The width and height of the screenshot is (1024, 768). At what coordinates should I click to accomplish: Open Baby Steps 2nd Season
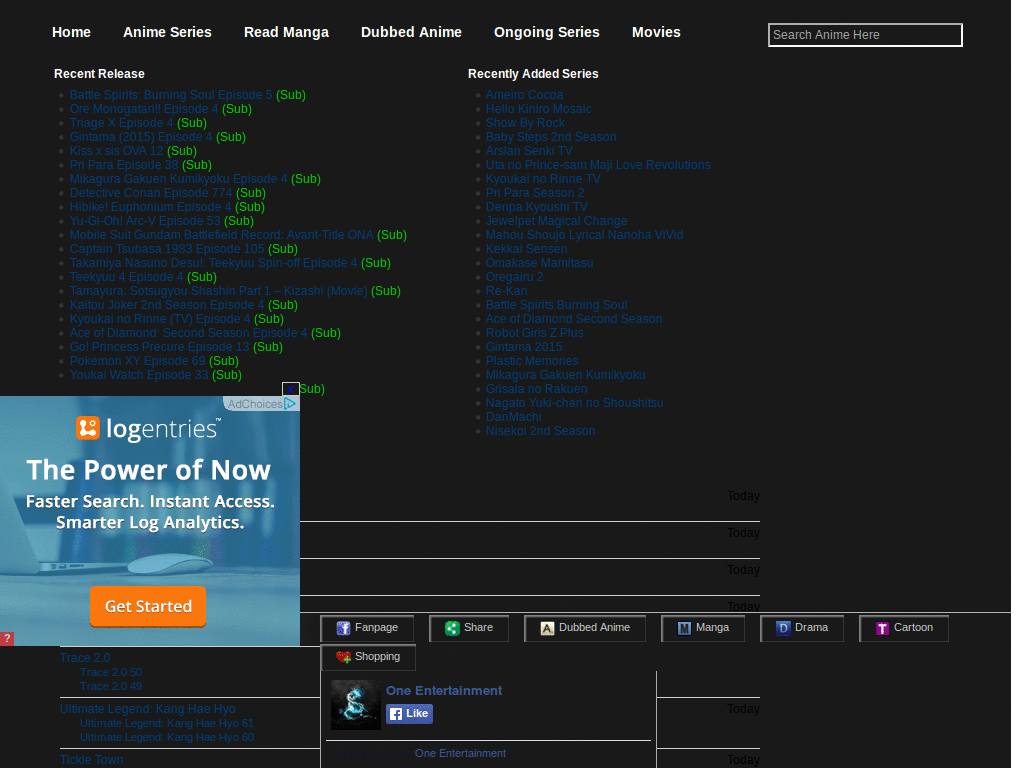pyautogui.click(x=551, y=137)
